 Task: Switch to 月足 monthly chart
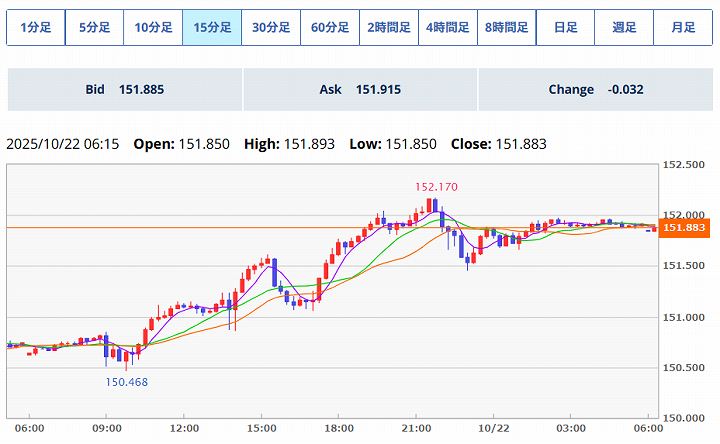pos(683,28)
